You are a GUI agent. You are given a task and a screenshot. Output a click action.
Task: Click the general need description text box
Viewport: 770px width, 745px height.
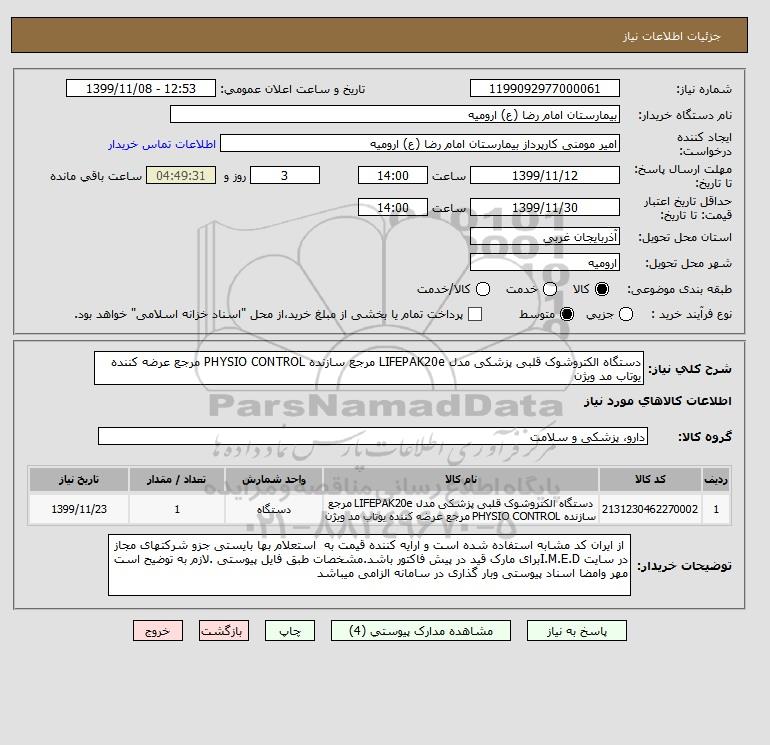(369, 368)
